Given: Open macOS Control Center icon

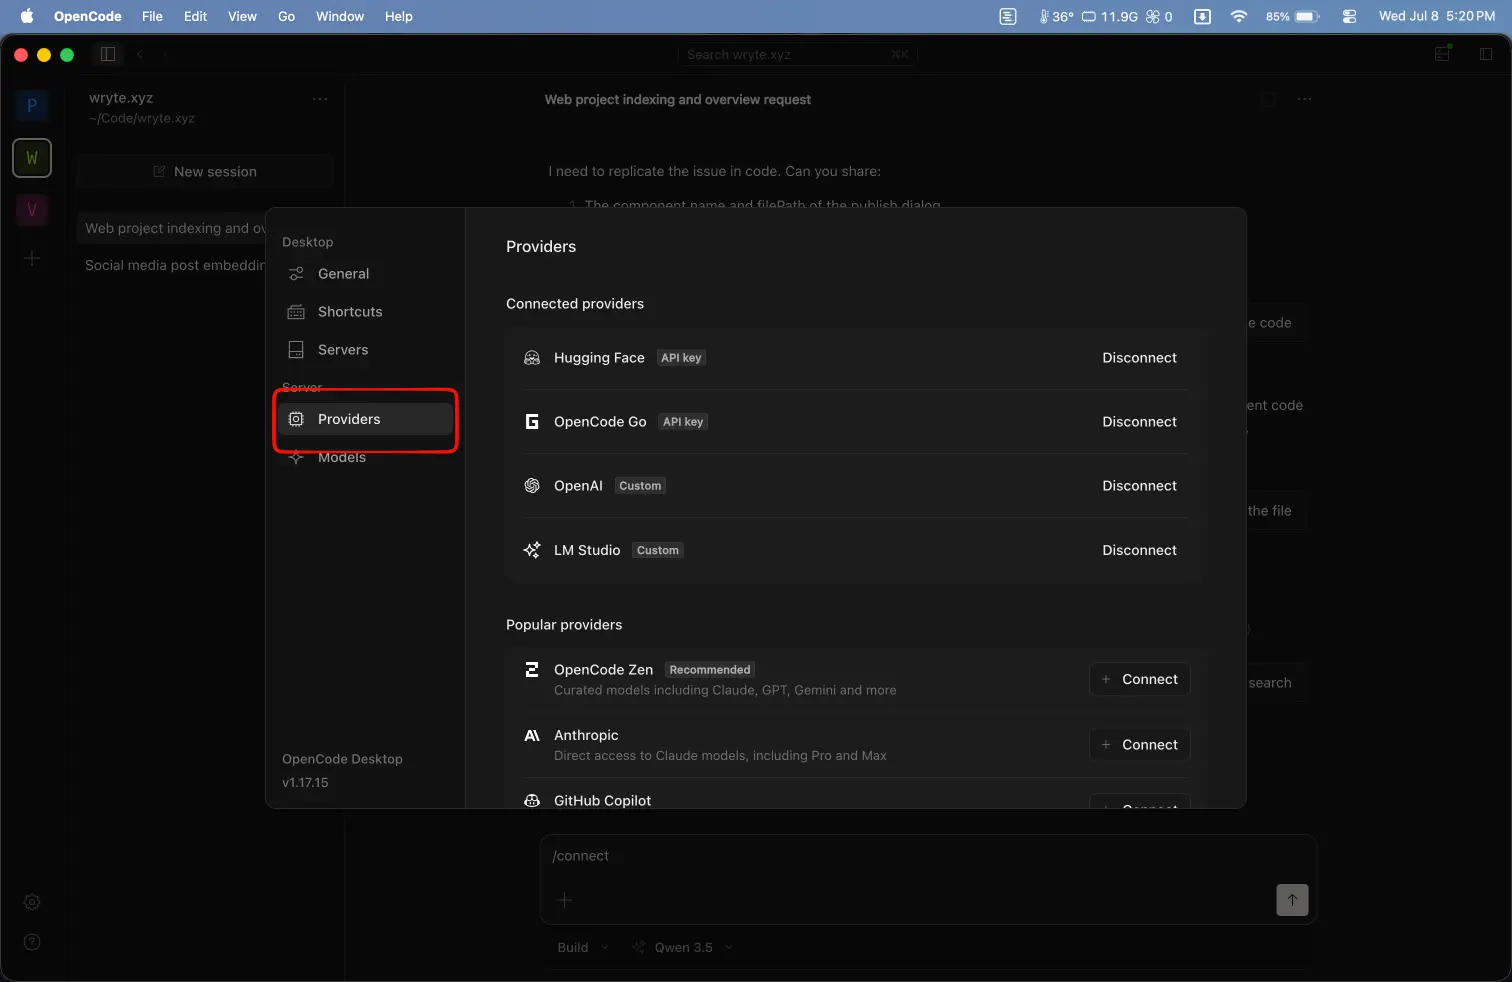Looking at the screenshot, I should 1349,16.
